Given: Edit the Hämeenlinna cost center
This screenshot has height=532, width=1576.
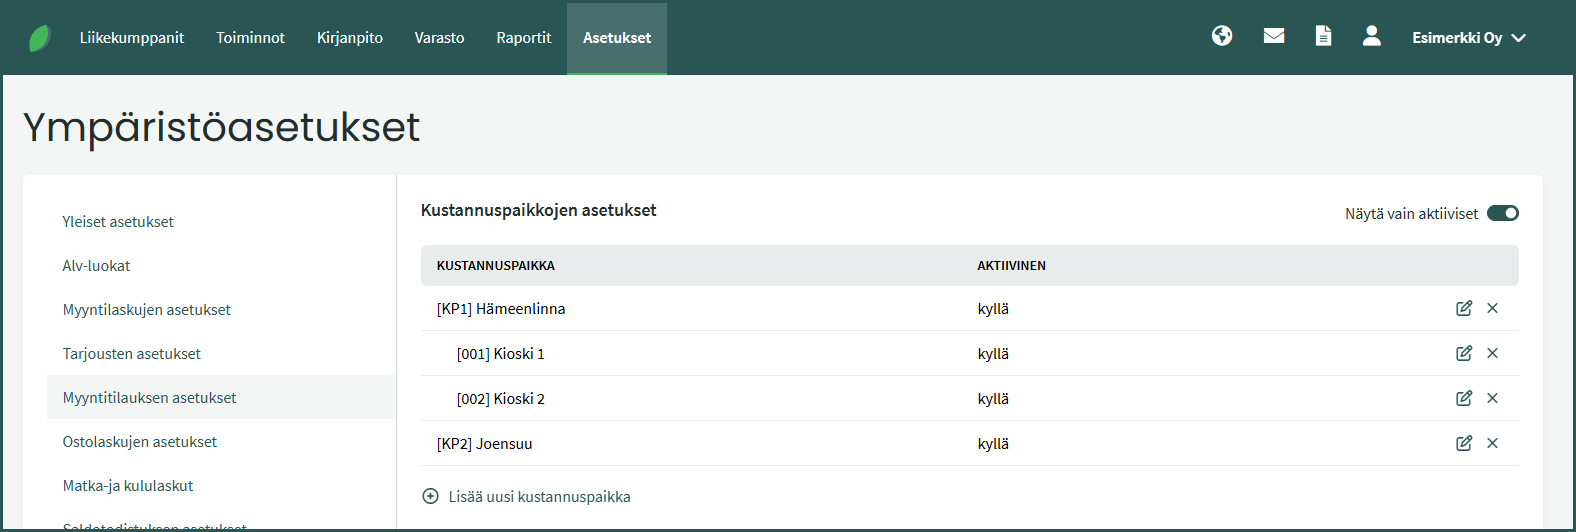Looking at the screenshot, I should 1463,308.
